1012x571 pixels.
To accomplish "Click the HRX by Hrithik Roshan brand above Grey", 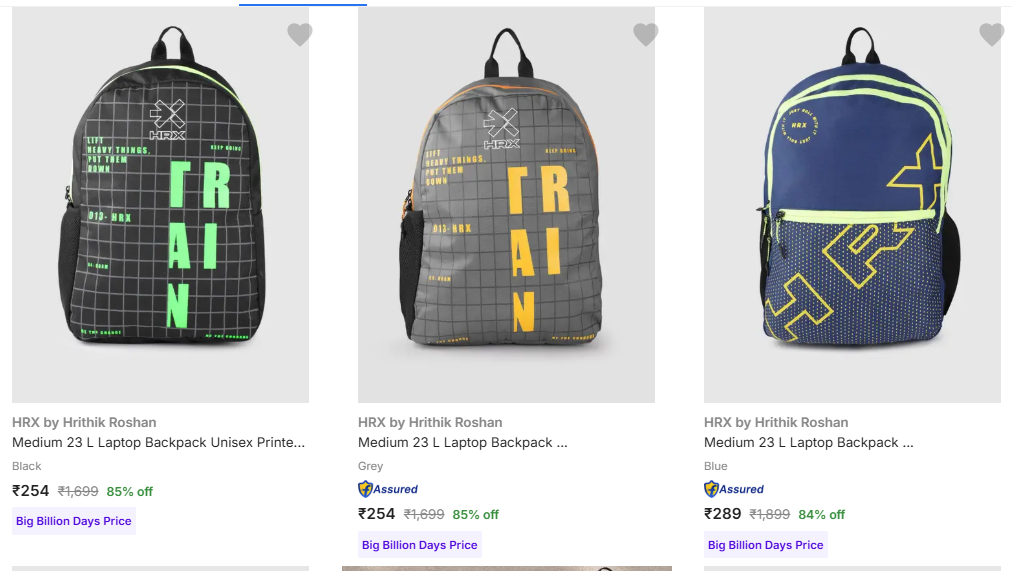I will coord(430,422).
